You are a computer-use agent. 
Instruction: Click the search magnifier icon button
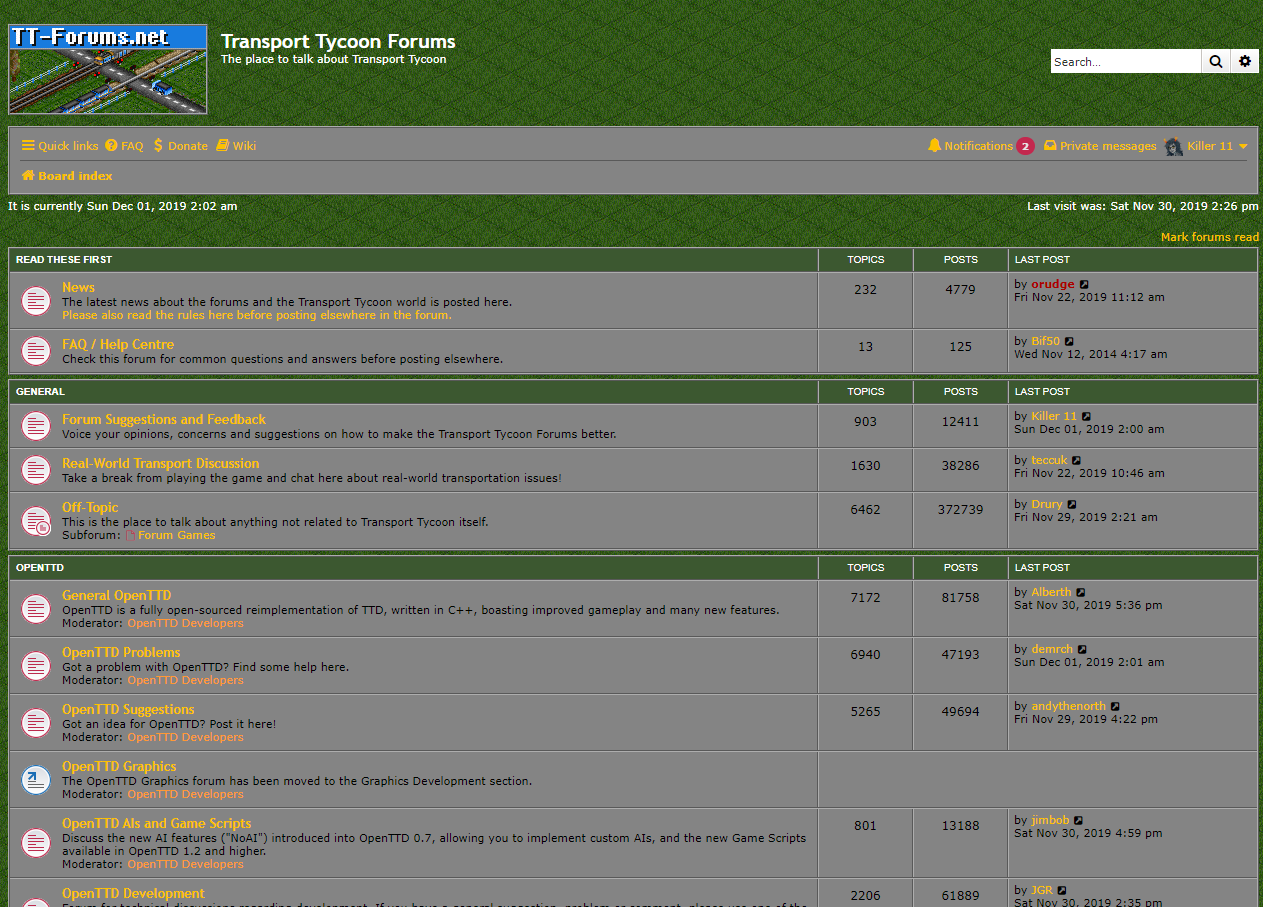click(1215, 61)
